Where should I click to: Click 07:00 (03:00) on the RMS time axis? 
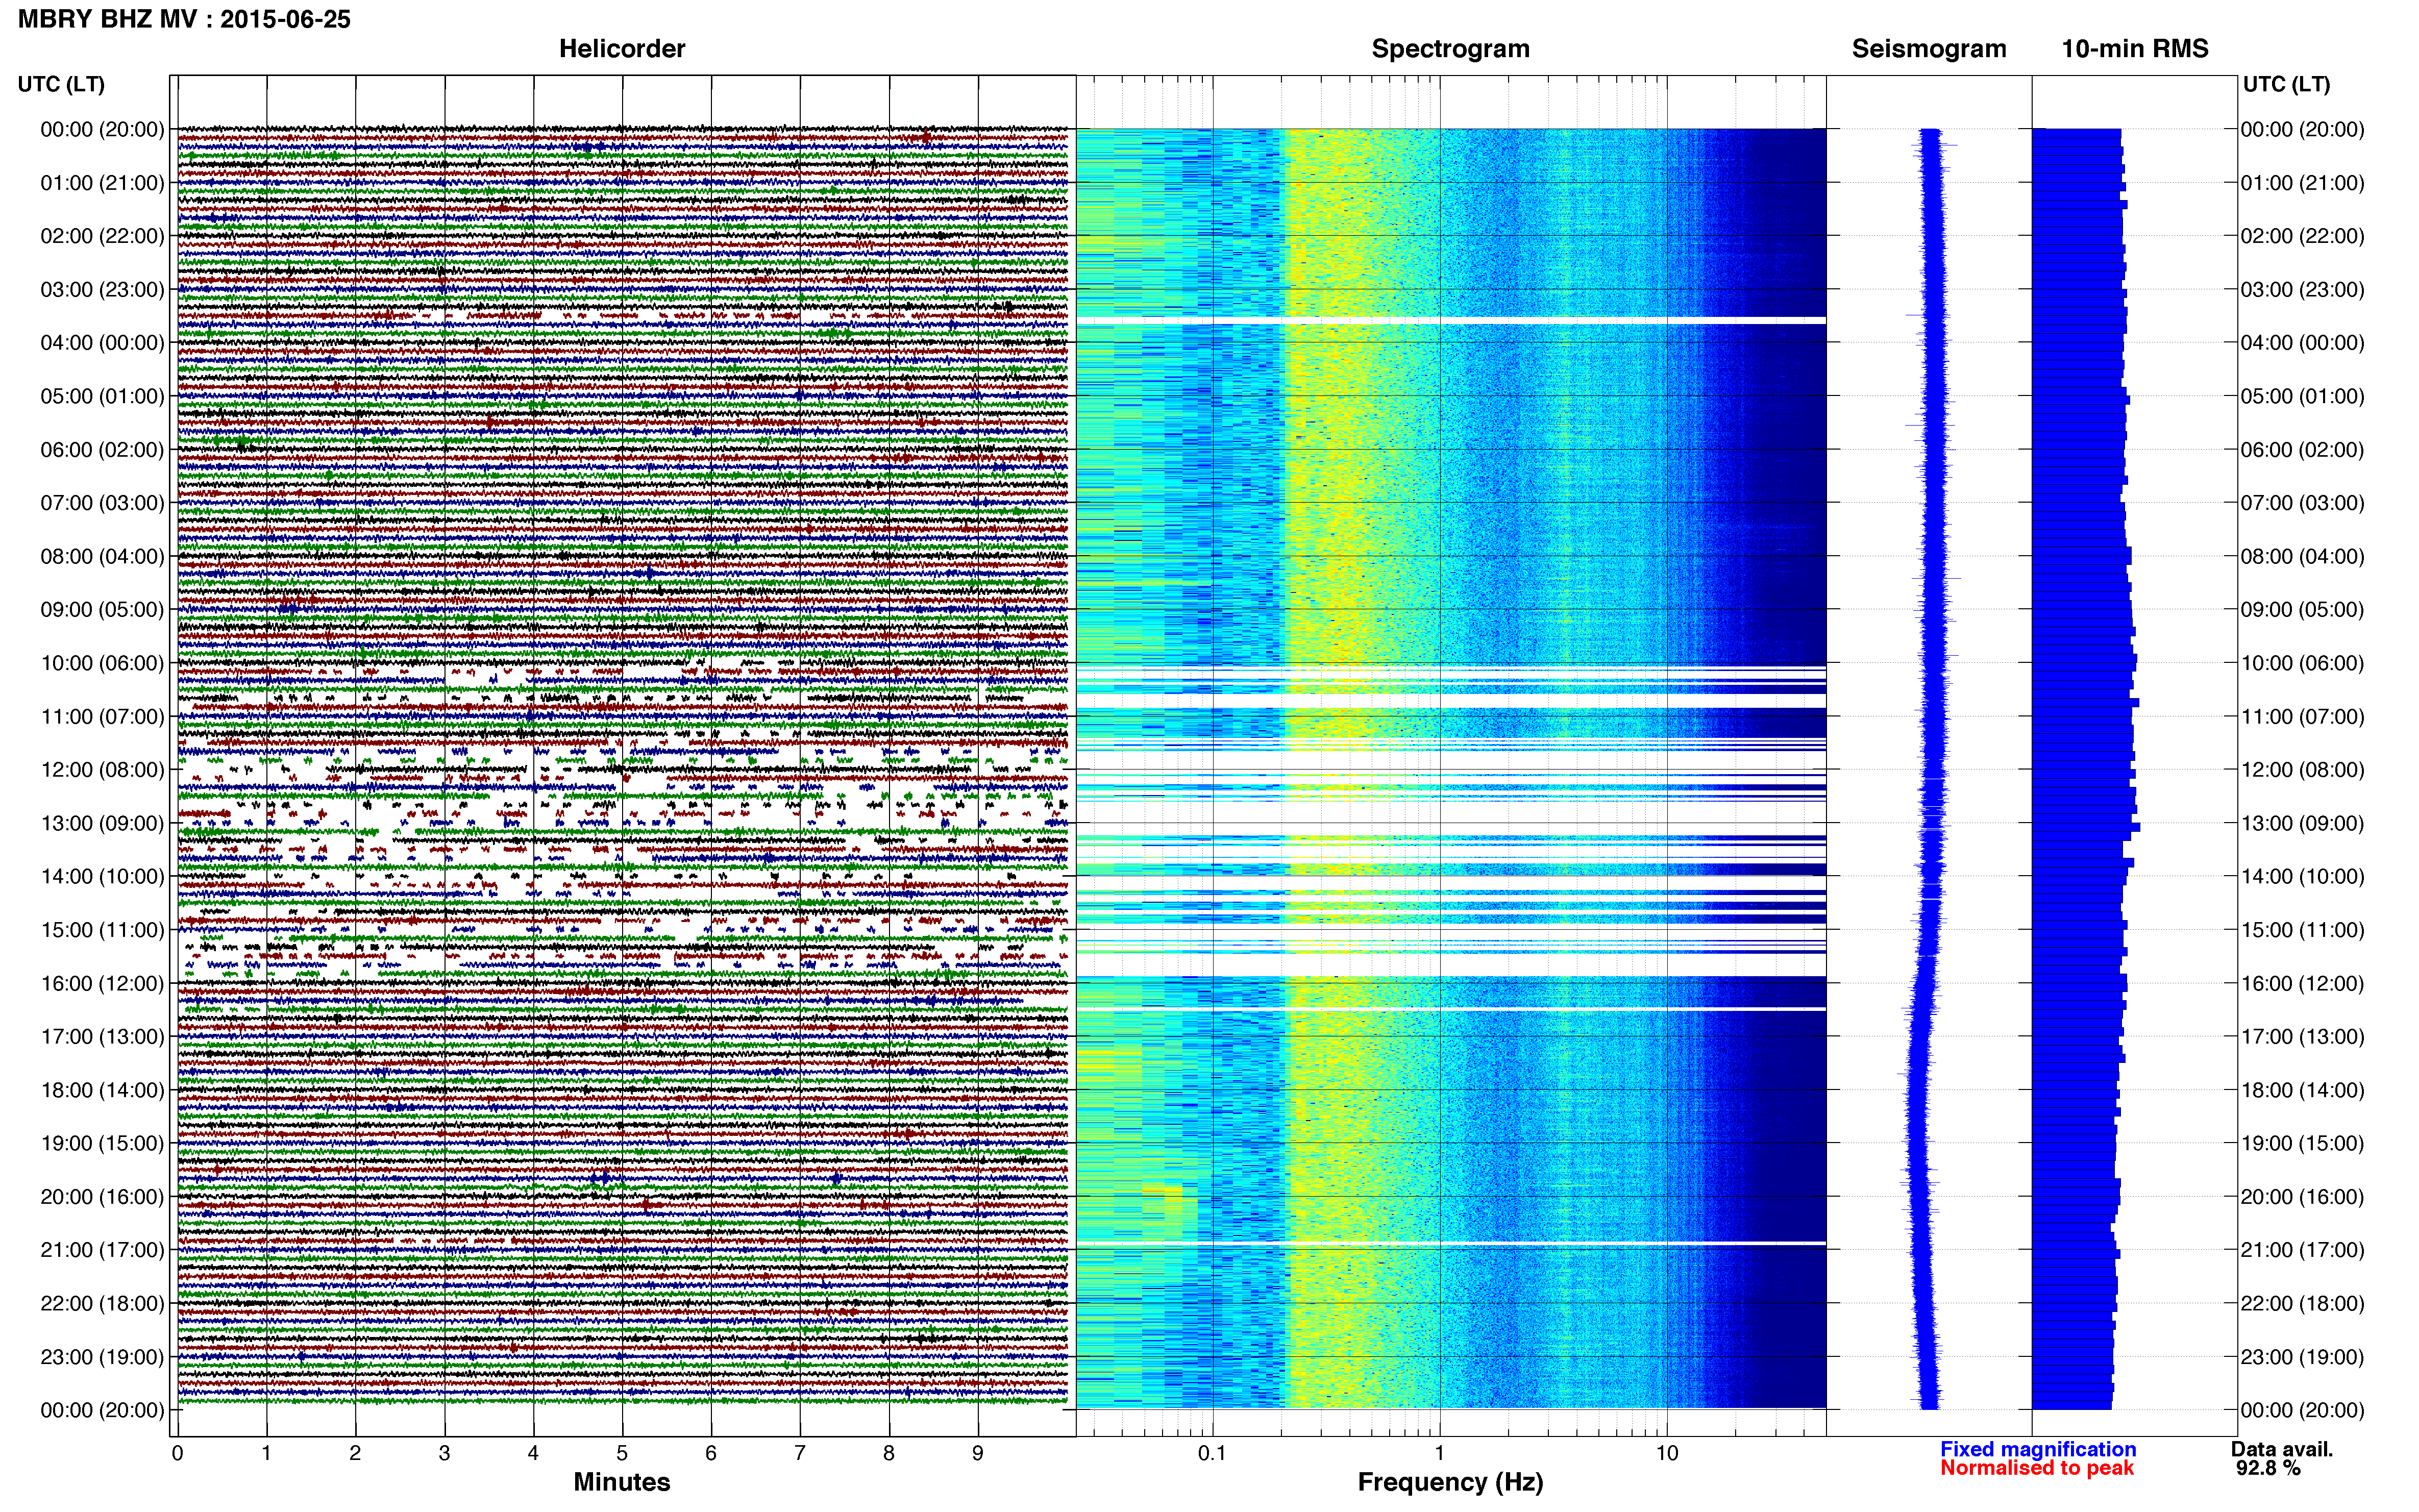(2302, 503)
